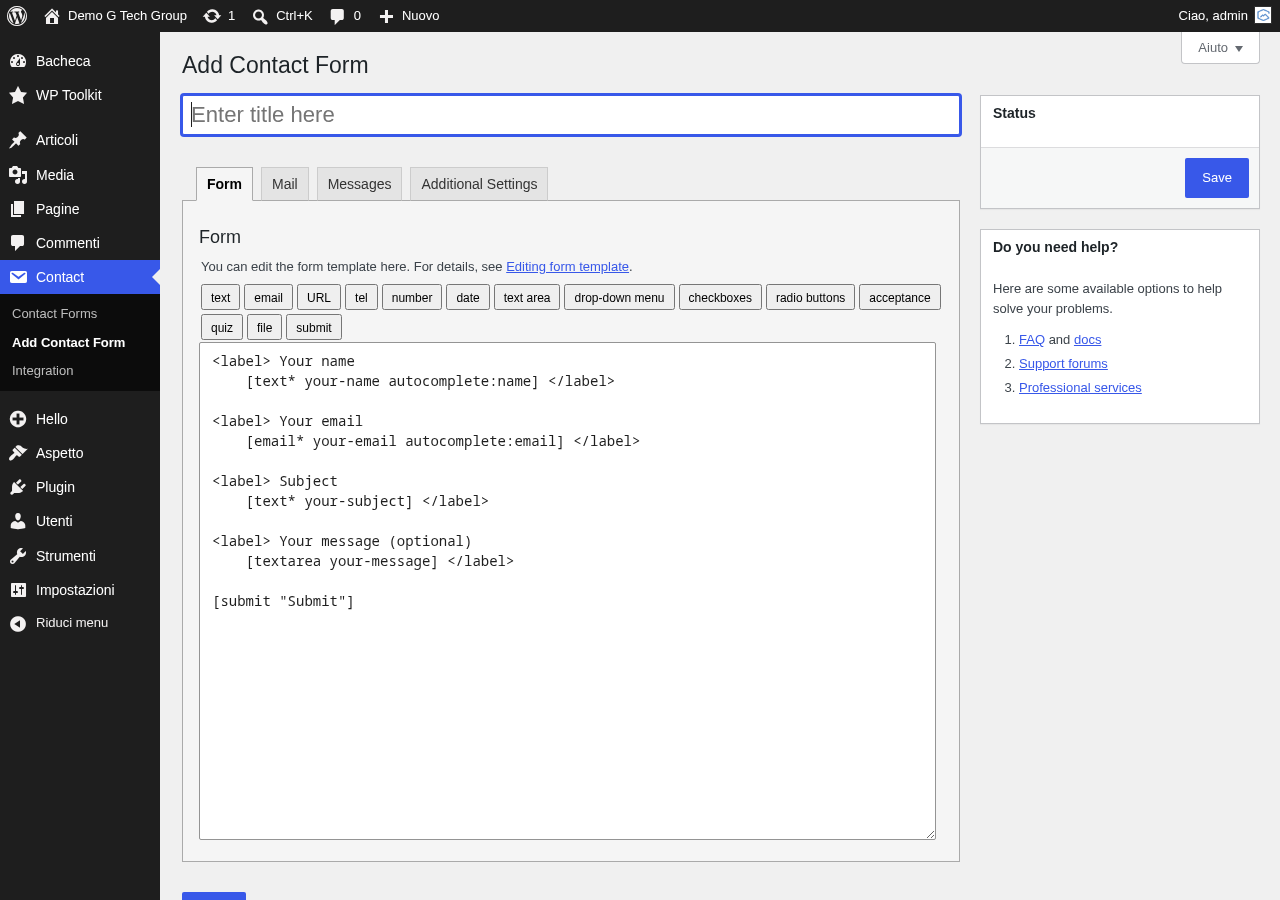Open the Professional services link
Image resolution: width=1280 pixels, height=900 pixels.
(x=1080, y=387)
